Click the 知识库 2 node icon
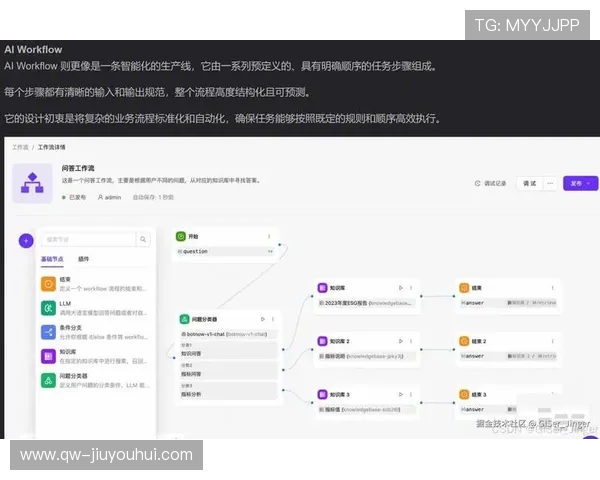 (x=323, y=341)
